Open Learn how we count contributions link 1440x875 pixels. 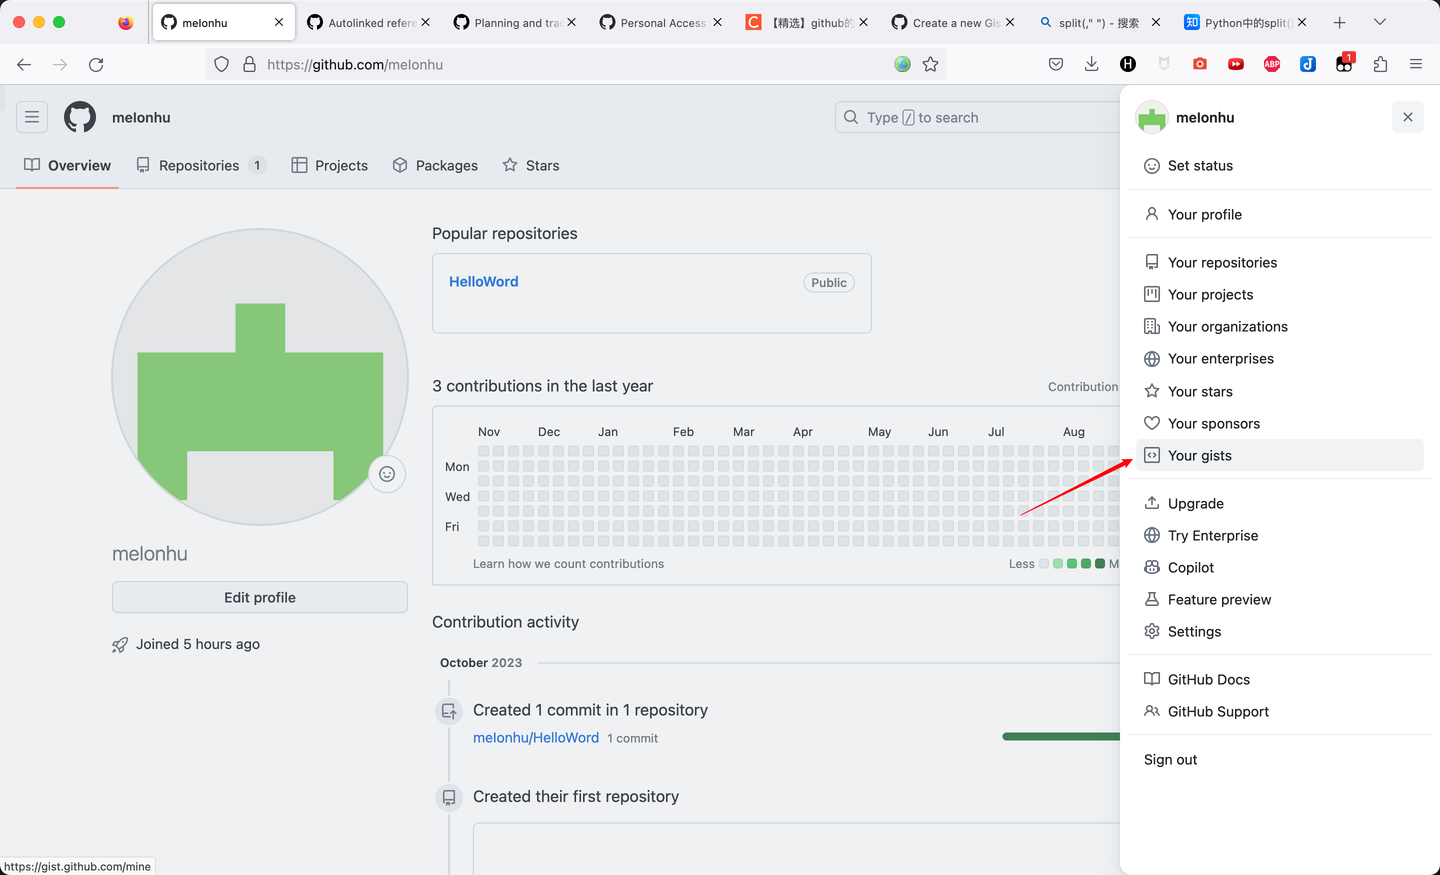pos(568,564)
